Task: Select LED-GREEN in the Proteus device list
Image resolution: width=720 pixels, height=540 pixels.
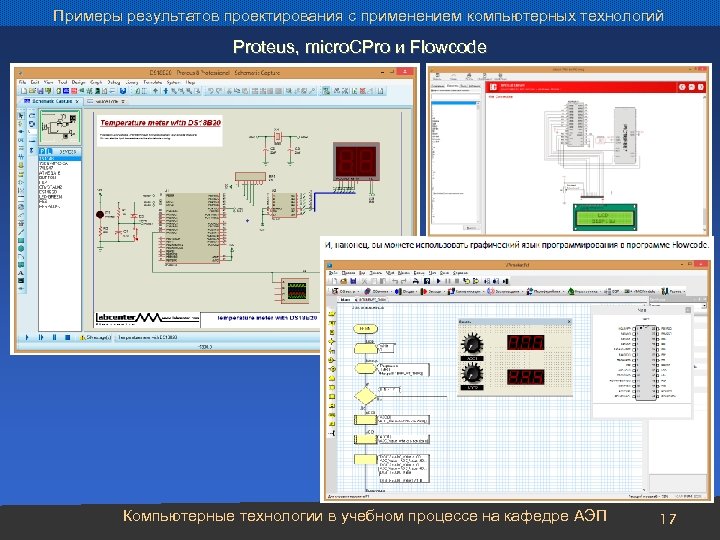Action: pos(51,197)
